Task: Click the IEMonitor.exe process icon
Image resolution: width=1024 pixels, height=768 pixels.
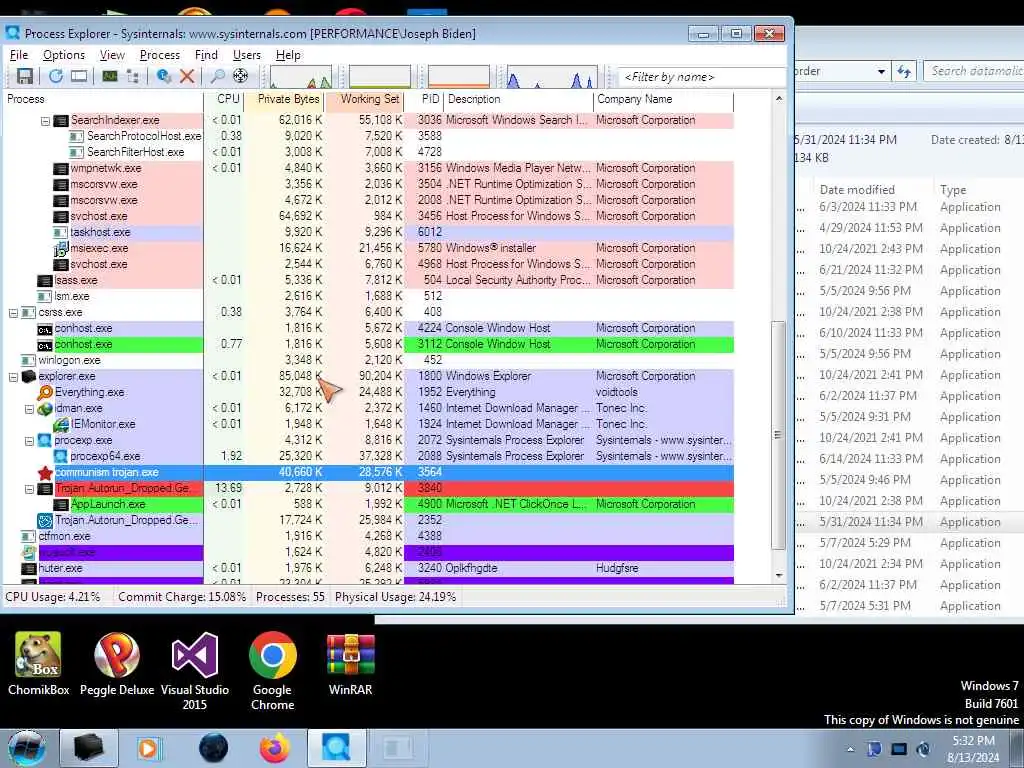Action: (x=61, y=424)
